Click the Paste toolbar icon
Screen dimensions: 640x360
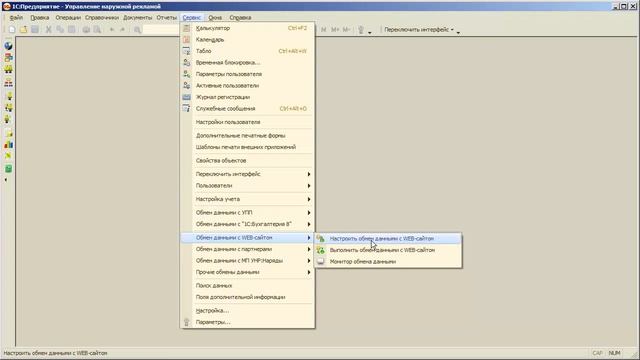tap(71, 29)
